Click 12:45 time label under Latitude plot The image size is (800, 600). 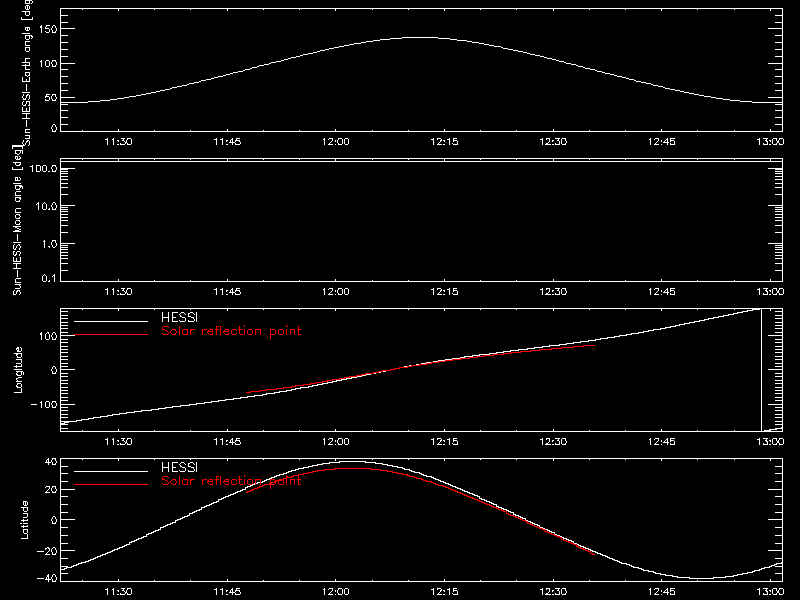point(662,592)
